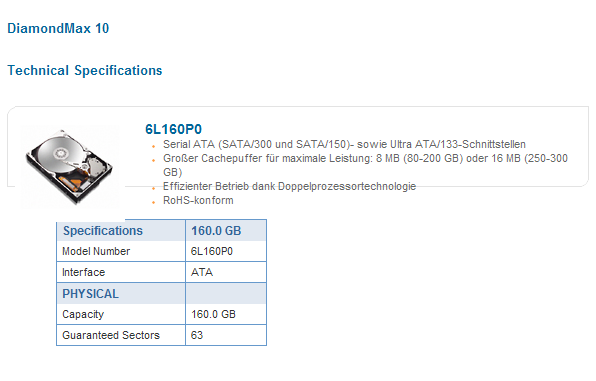Click the 160.0 GB column header
This screenshot has height=381, width=596.
coord(226,230)
